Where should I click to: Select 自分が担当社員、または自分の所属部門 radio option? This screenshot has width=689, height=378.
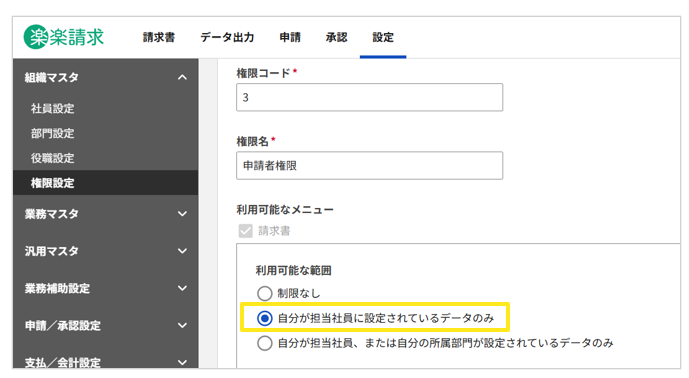coord(265,343)
